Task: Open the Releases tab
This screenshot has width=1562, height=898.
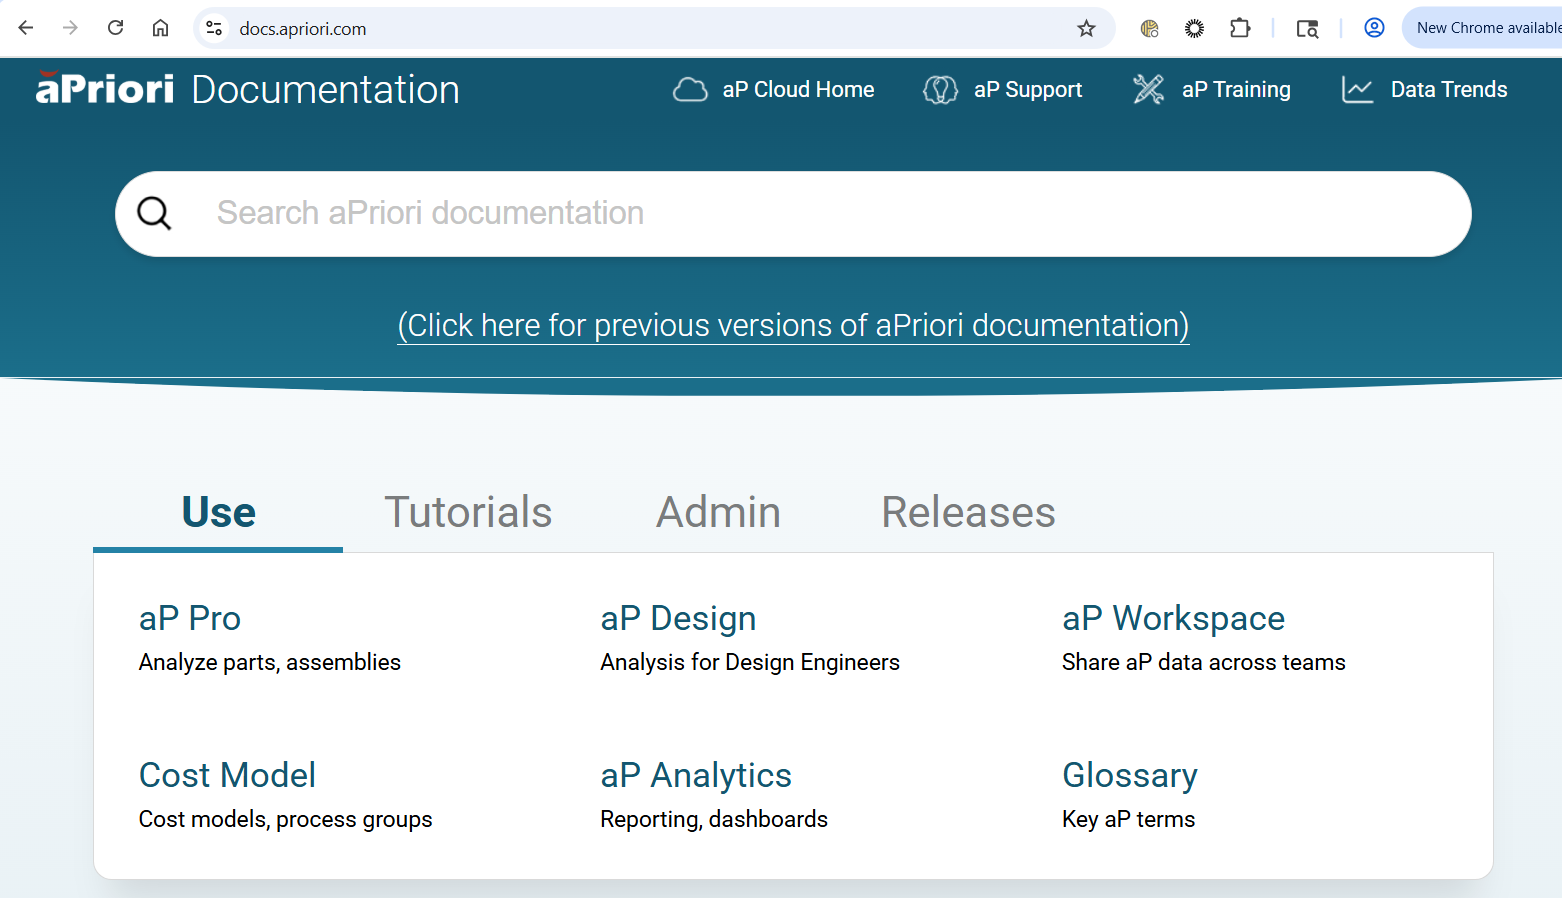Action: point(968,512)
